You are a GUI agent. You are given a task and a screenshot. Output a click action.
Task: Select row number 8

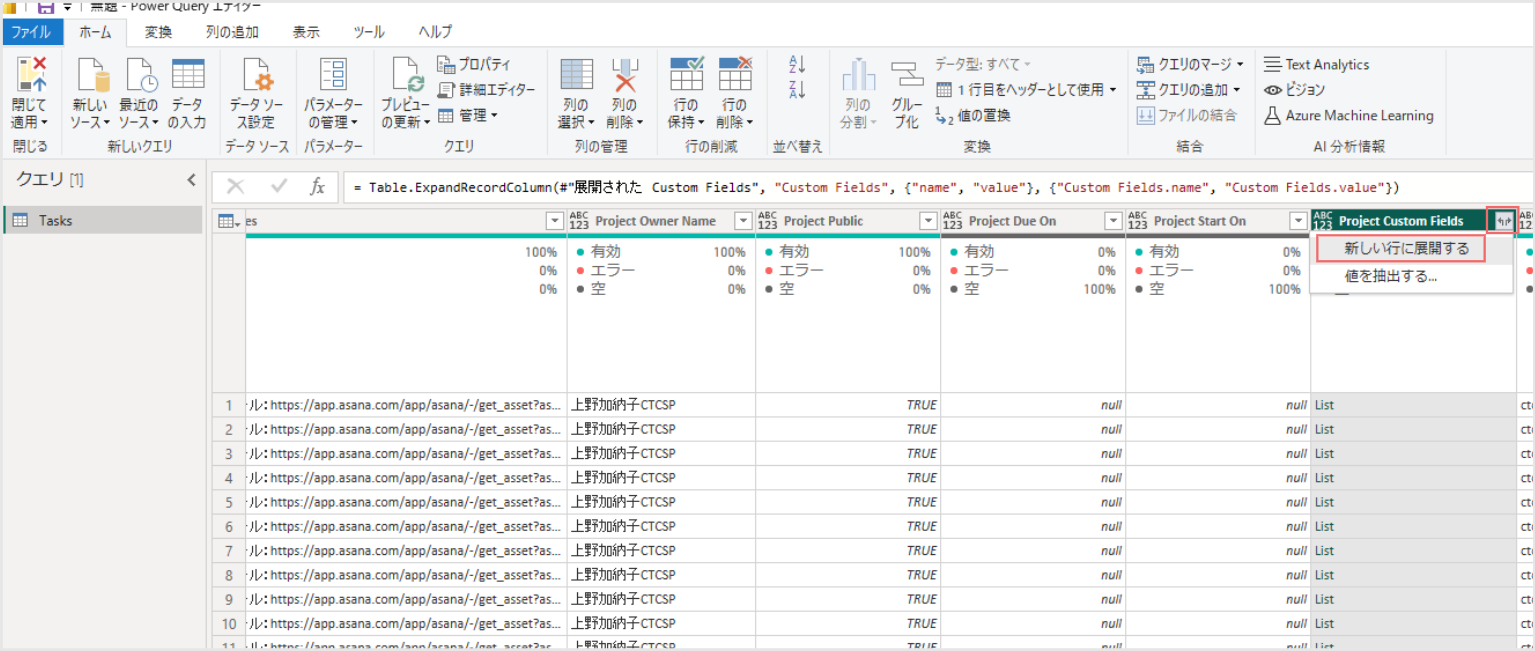(229, 575)
